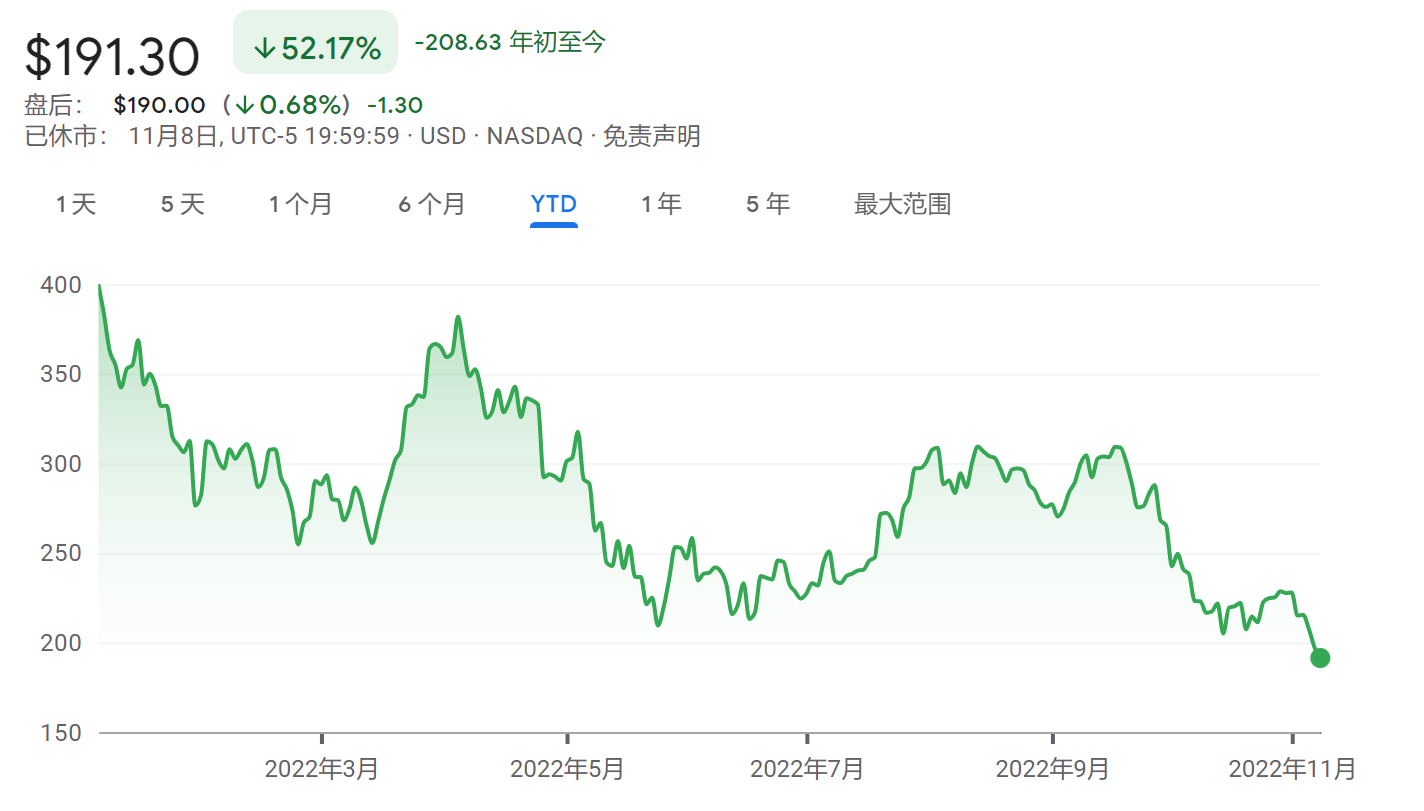The image size is (1424, 811).
Task: Click the 2022年3月 axis label
Action: pyautogui.click(x=321, y=769)
